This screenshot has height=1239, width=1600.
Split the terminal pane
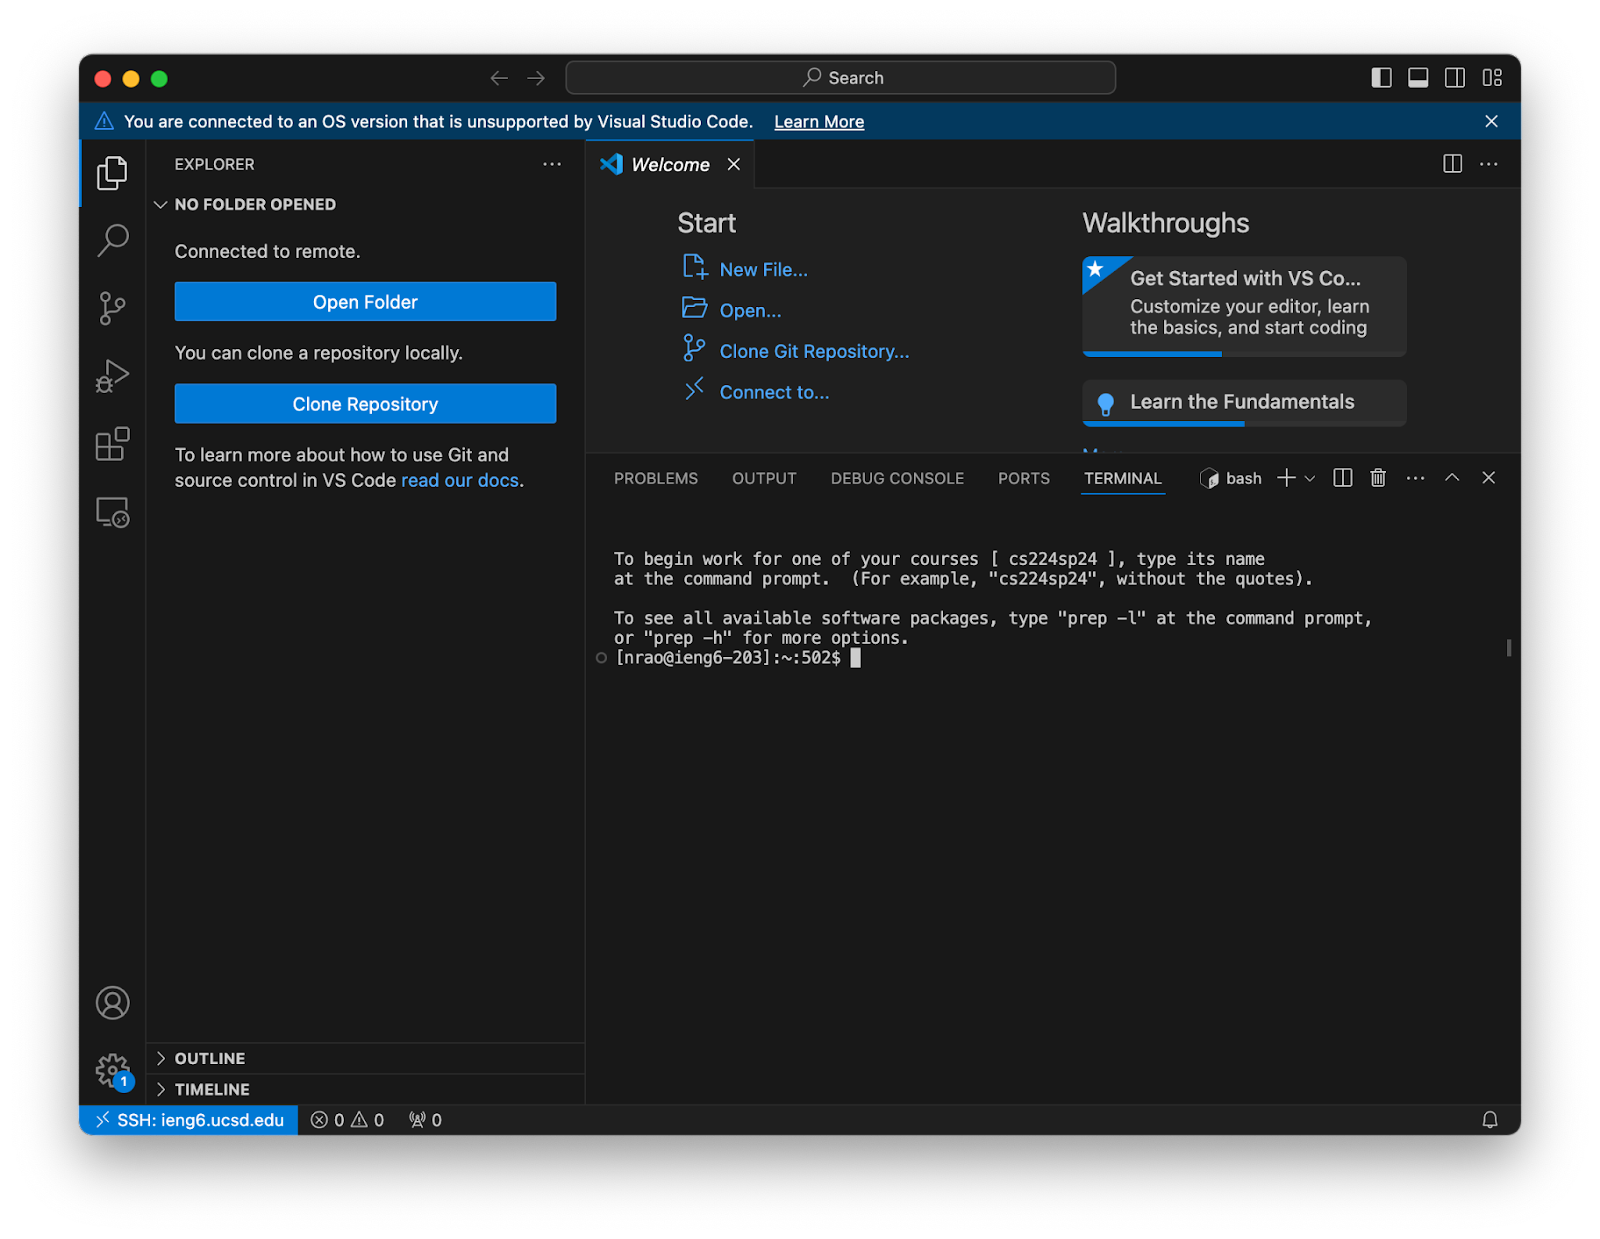tap(1343, 478)
